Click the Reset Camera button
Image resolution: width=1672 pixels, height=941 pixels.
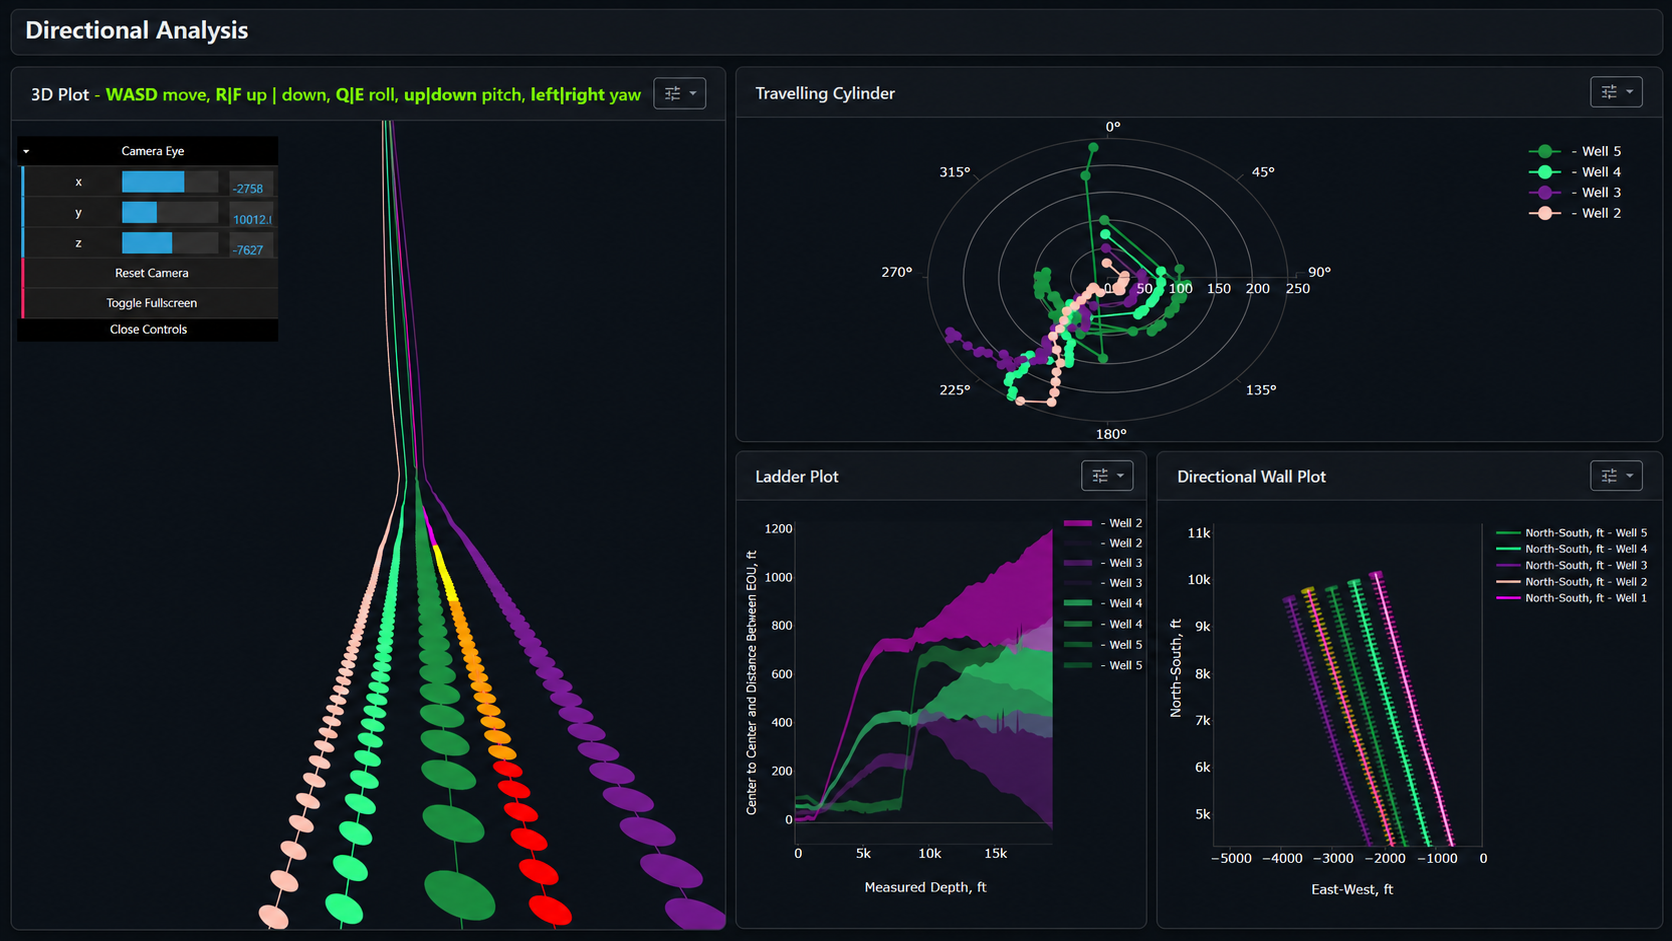151,273
